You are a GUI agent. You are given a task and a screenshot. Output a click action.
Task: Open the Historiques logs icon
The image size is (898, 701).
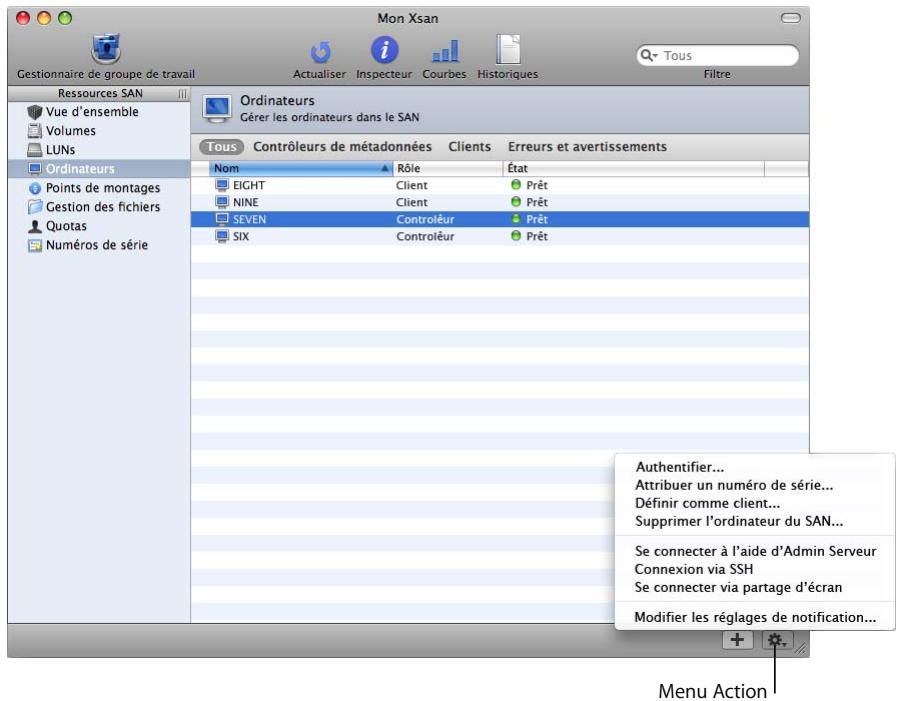coord(507,49)
